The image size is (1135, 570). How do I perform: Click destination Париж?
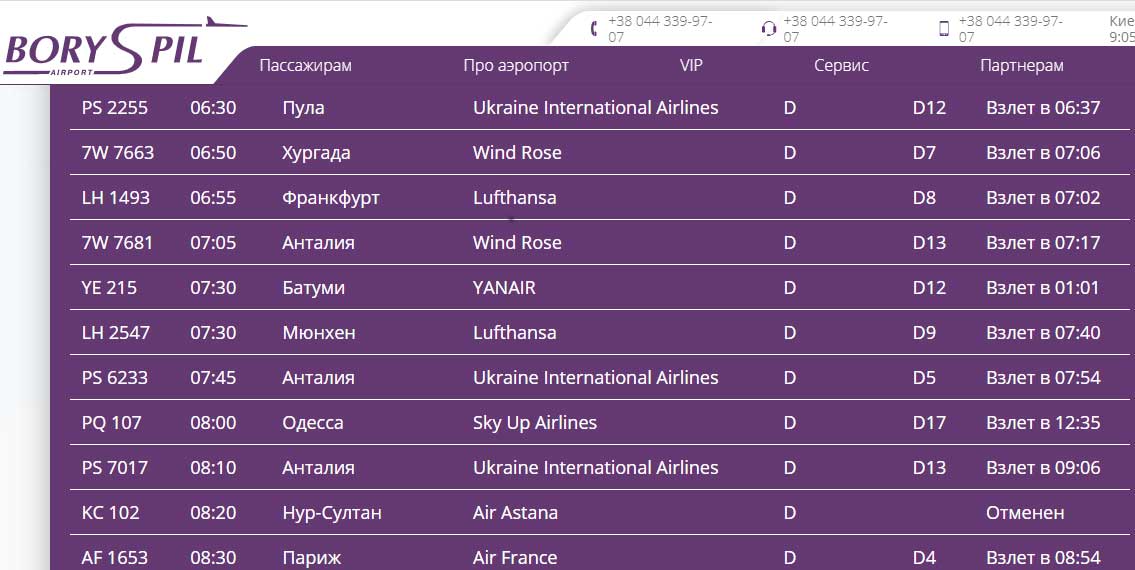pyautogui.click(x=311, y=558)
